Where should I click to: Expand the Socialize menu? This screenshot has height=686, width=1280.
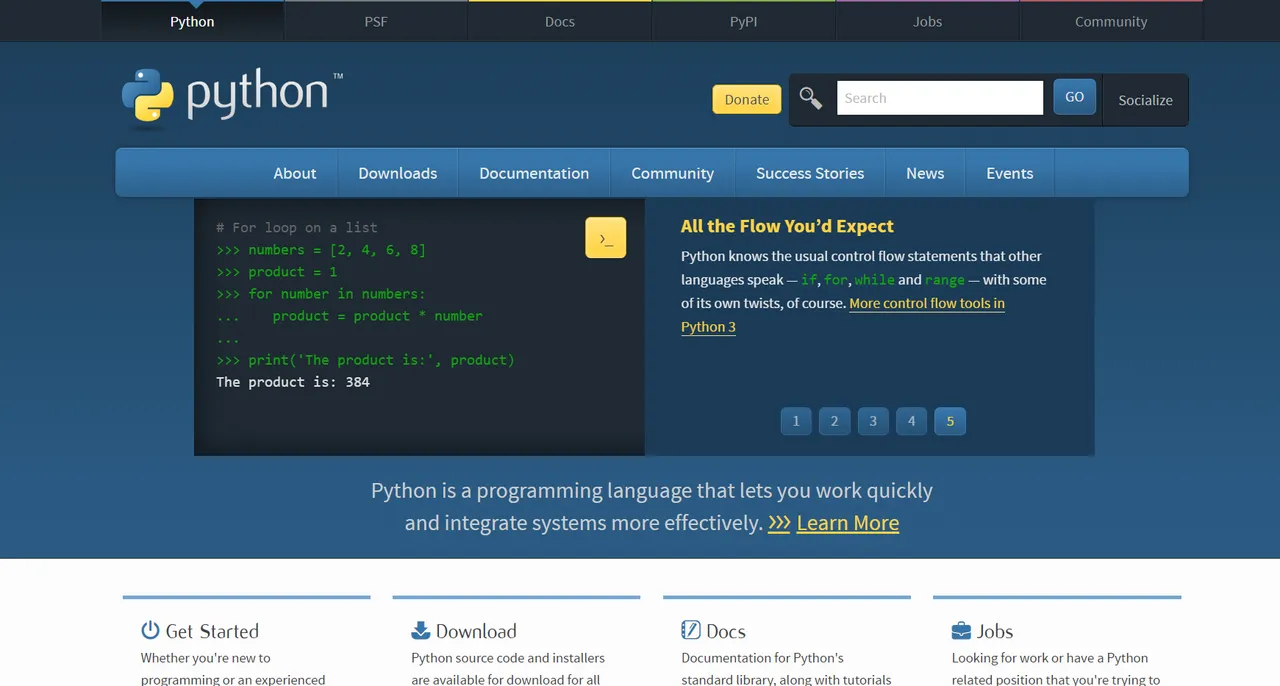[x=1146, y=100]
